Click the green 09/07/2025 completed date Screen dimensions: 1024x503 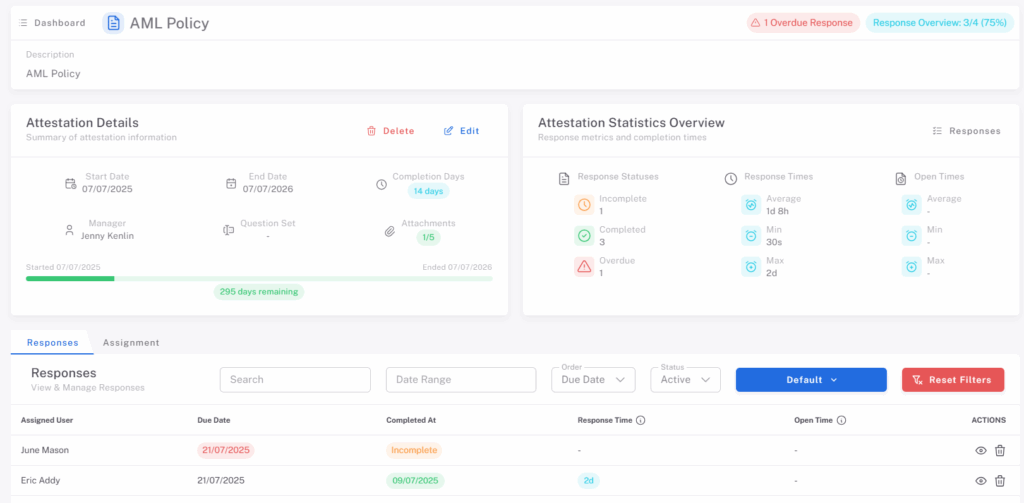point(415,481)
